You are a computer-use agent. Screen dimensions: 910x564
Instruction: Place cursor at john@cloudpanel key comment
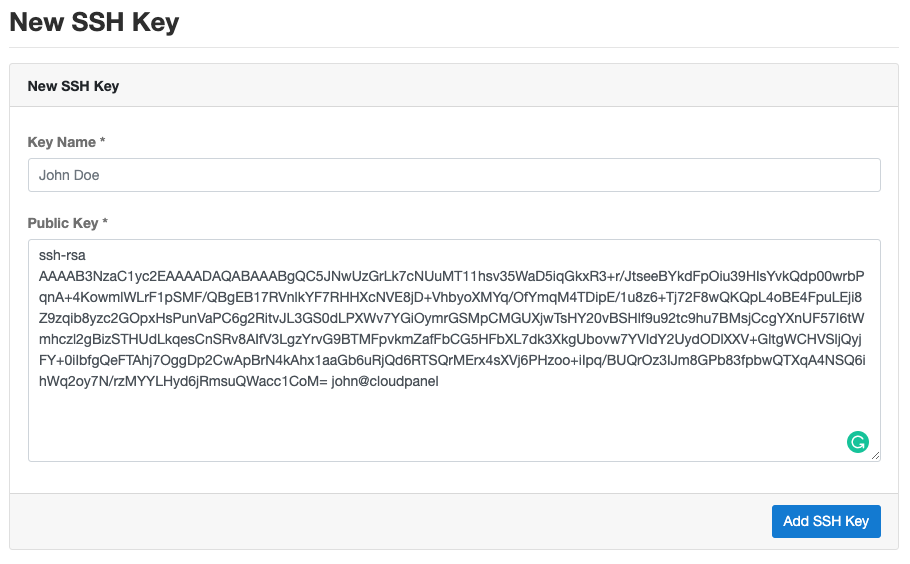385,381
